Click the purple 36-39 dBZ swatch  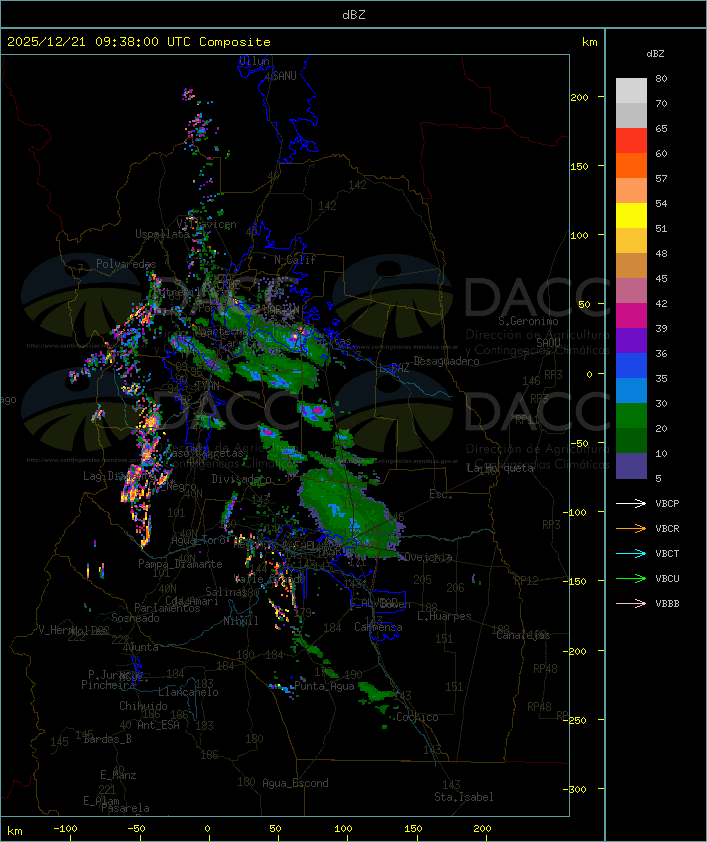(x=631, y=340)
